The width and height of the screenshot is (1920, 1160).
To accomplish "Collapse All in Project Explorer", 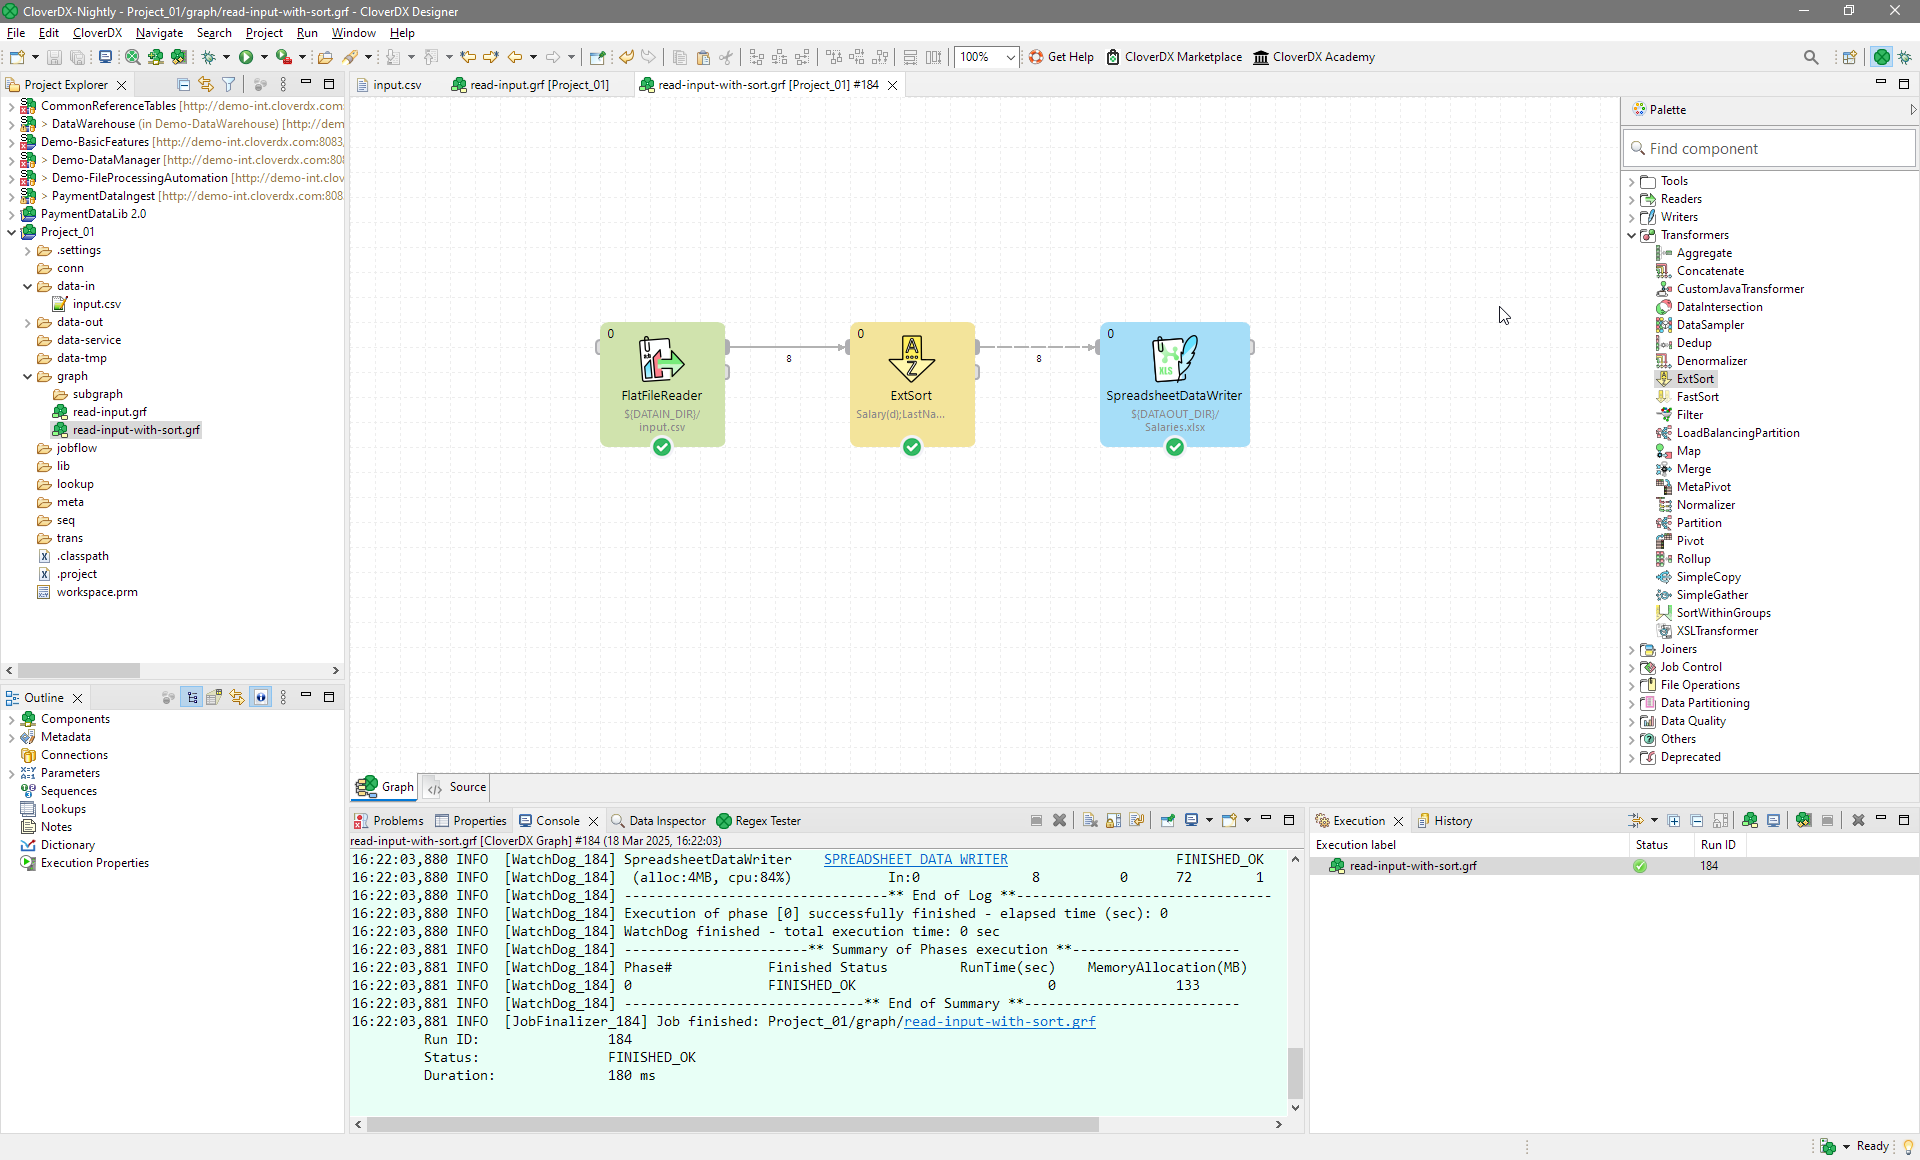I will pos(183,85).
